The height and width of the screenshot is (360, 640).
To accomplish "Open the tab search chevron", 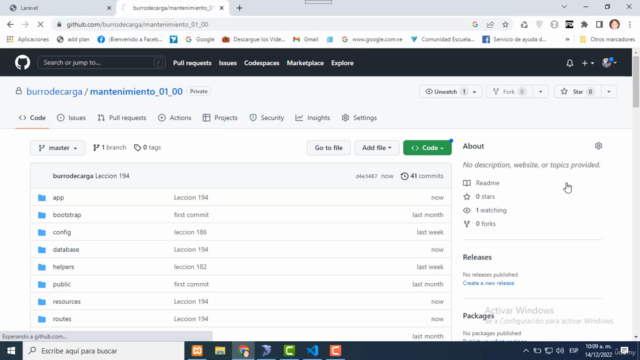I will tap(564, 7).
